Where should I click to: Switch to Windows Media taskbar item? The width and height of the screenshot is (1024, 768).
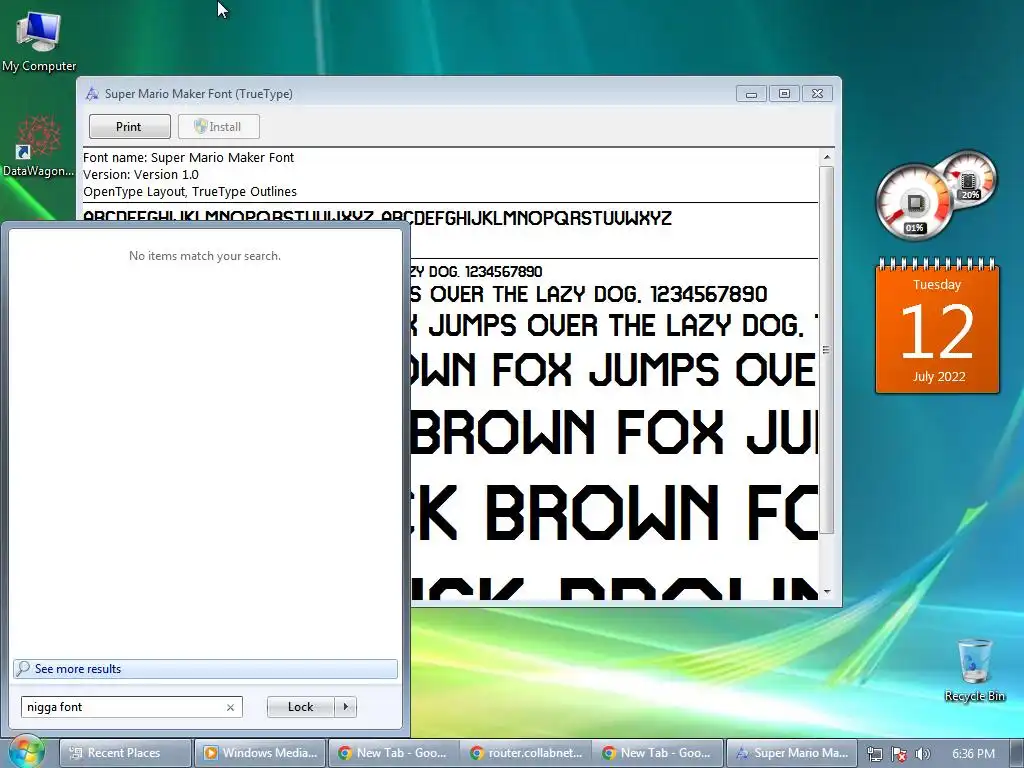260,753
